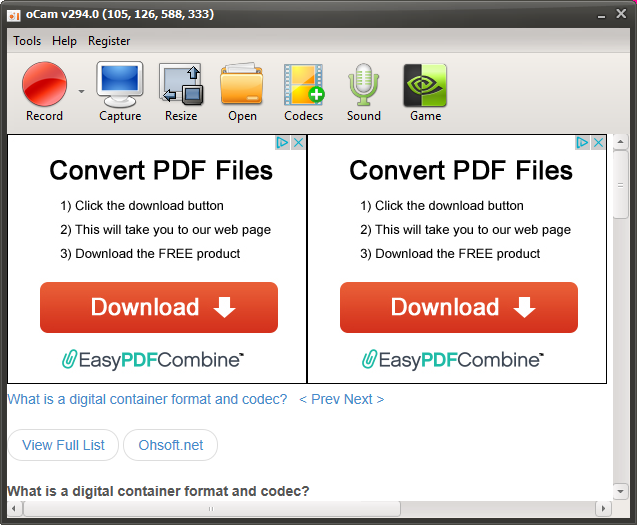Image resolution: width=637 pixels, height=525 pixels.
Task: Click the vertical scrollbar down arrow
Action: coord(620,491)
